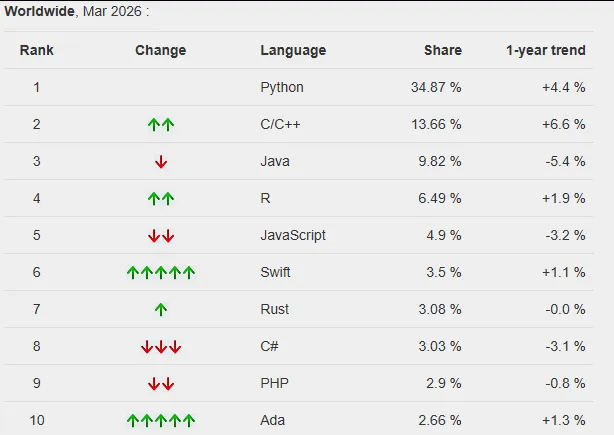Click the five green arrows beside Ada
614x435 pixels.
point(161,420)
